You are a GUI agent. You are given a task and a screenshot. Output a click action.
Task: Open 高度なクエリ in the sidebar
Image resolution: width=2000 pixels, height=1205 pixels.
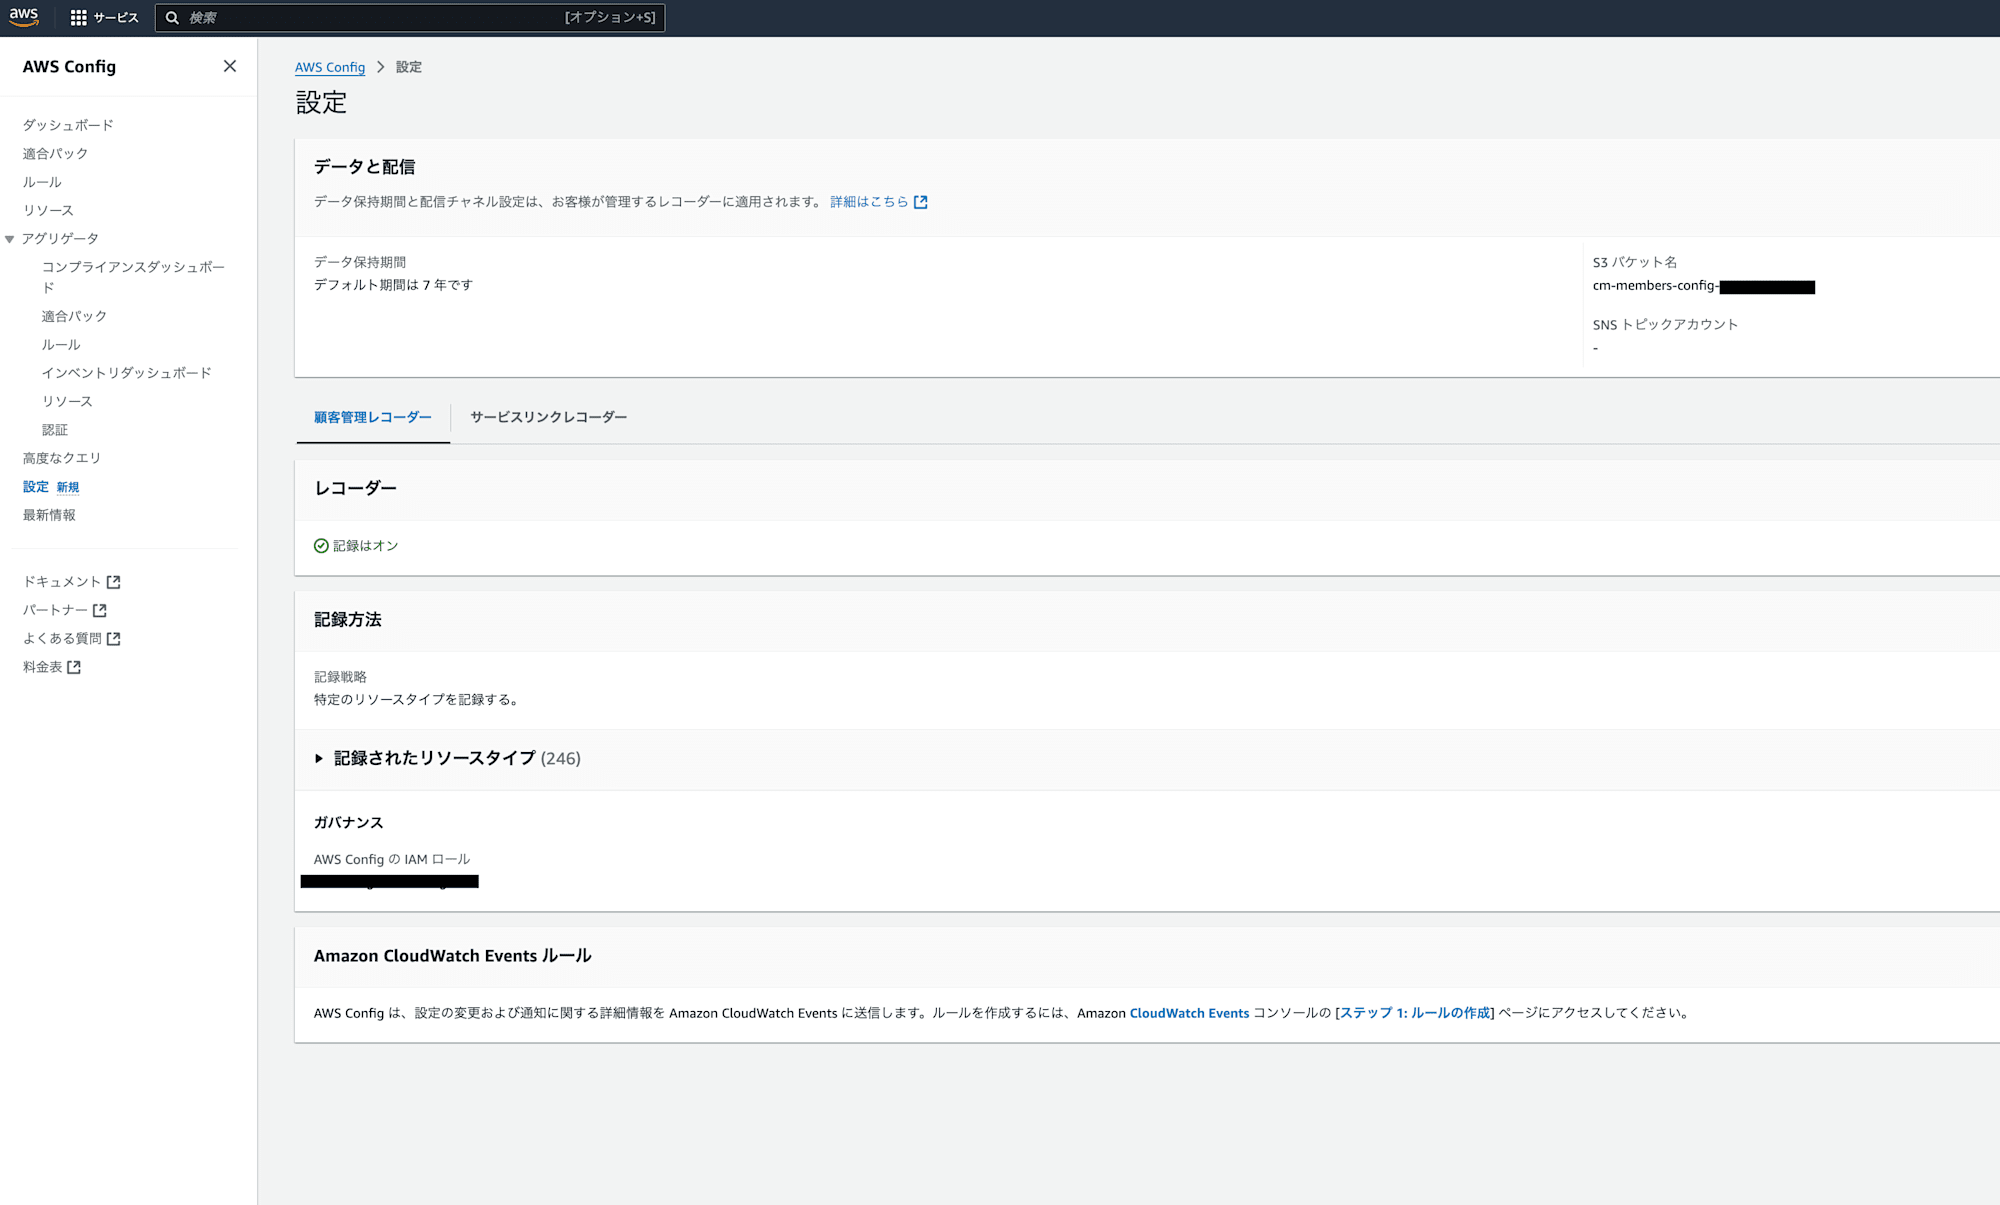62,458
